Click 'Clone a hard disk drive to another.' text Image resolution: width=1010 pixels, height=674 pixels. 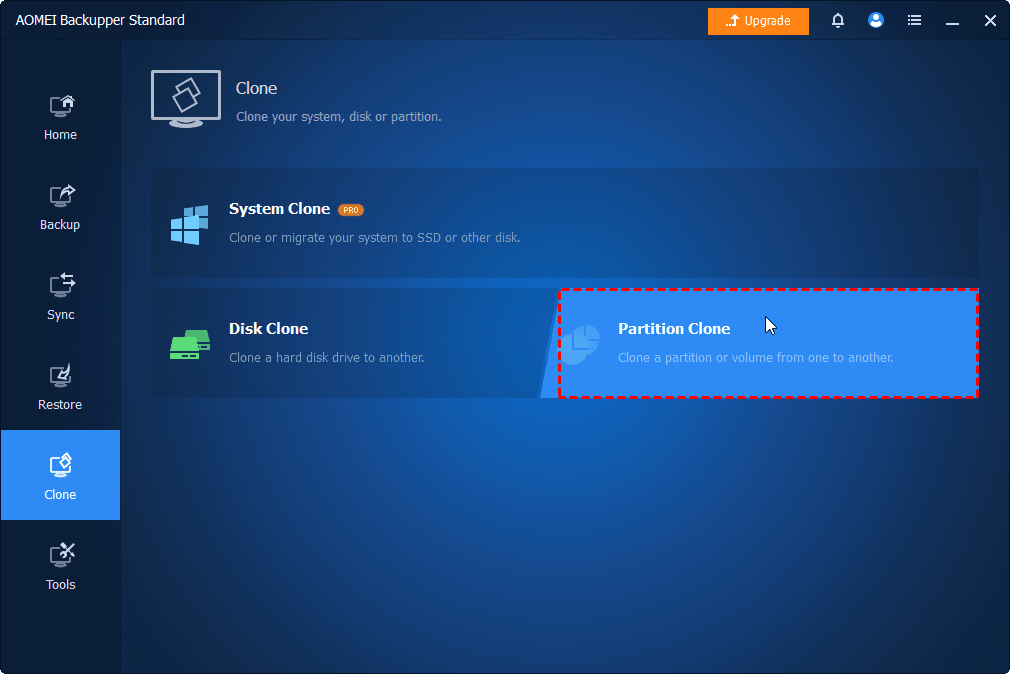click(x=327, y=358)
